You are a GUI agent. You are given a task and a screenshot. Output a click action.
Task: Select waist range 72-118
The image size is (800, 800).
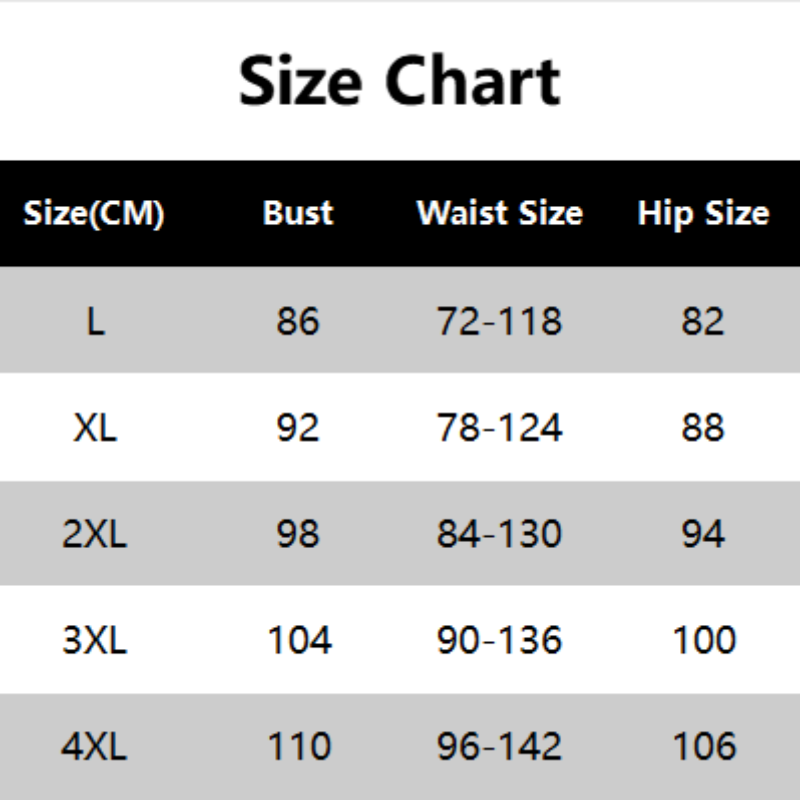point(499,321)
